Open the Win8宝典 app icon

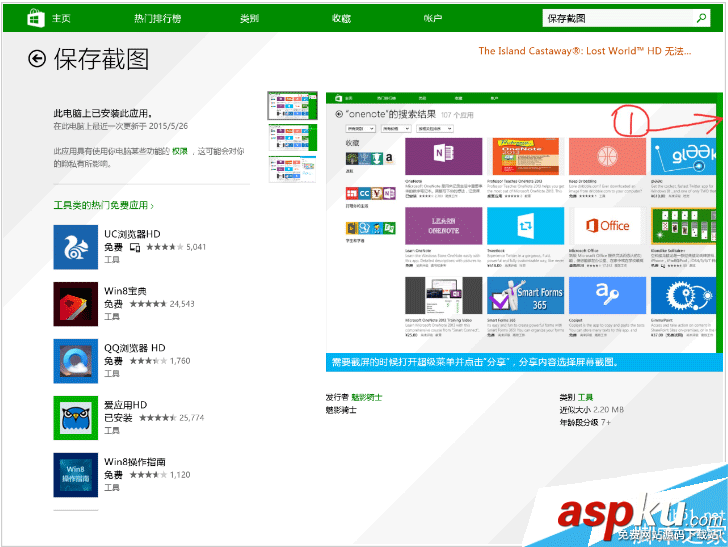[x=76, y=304]
